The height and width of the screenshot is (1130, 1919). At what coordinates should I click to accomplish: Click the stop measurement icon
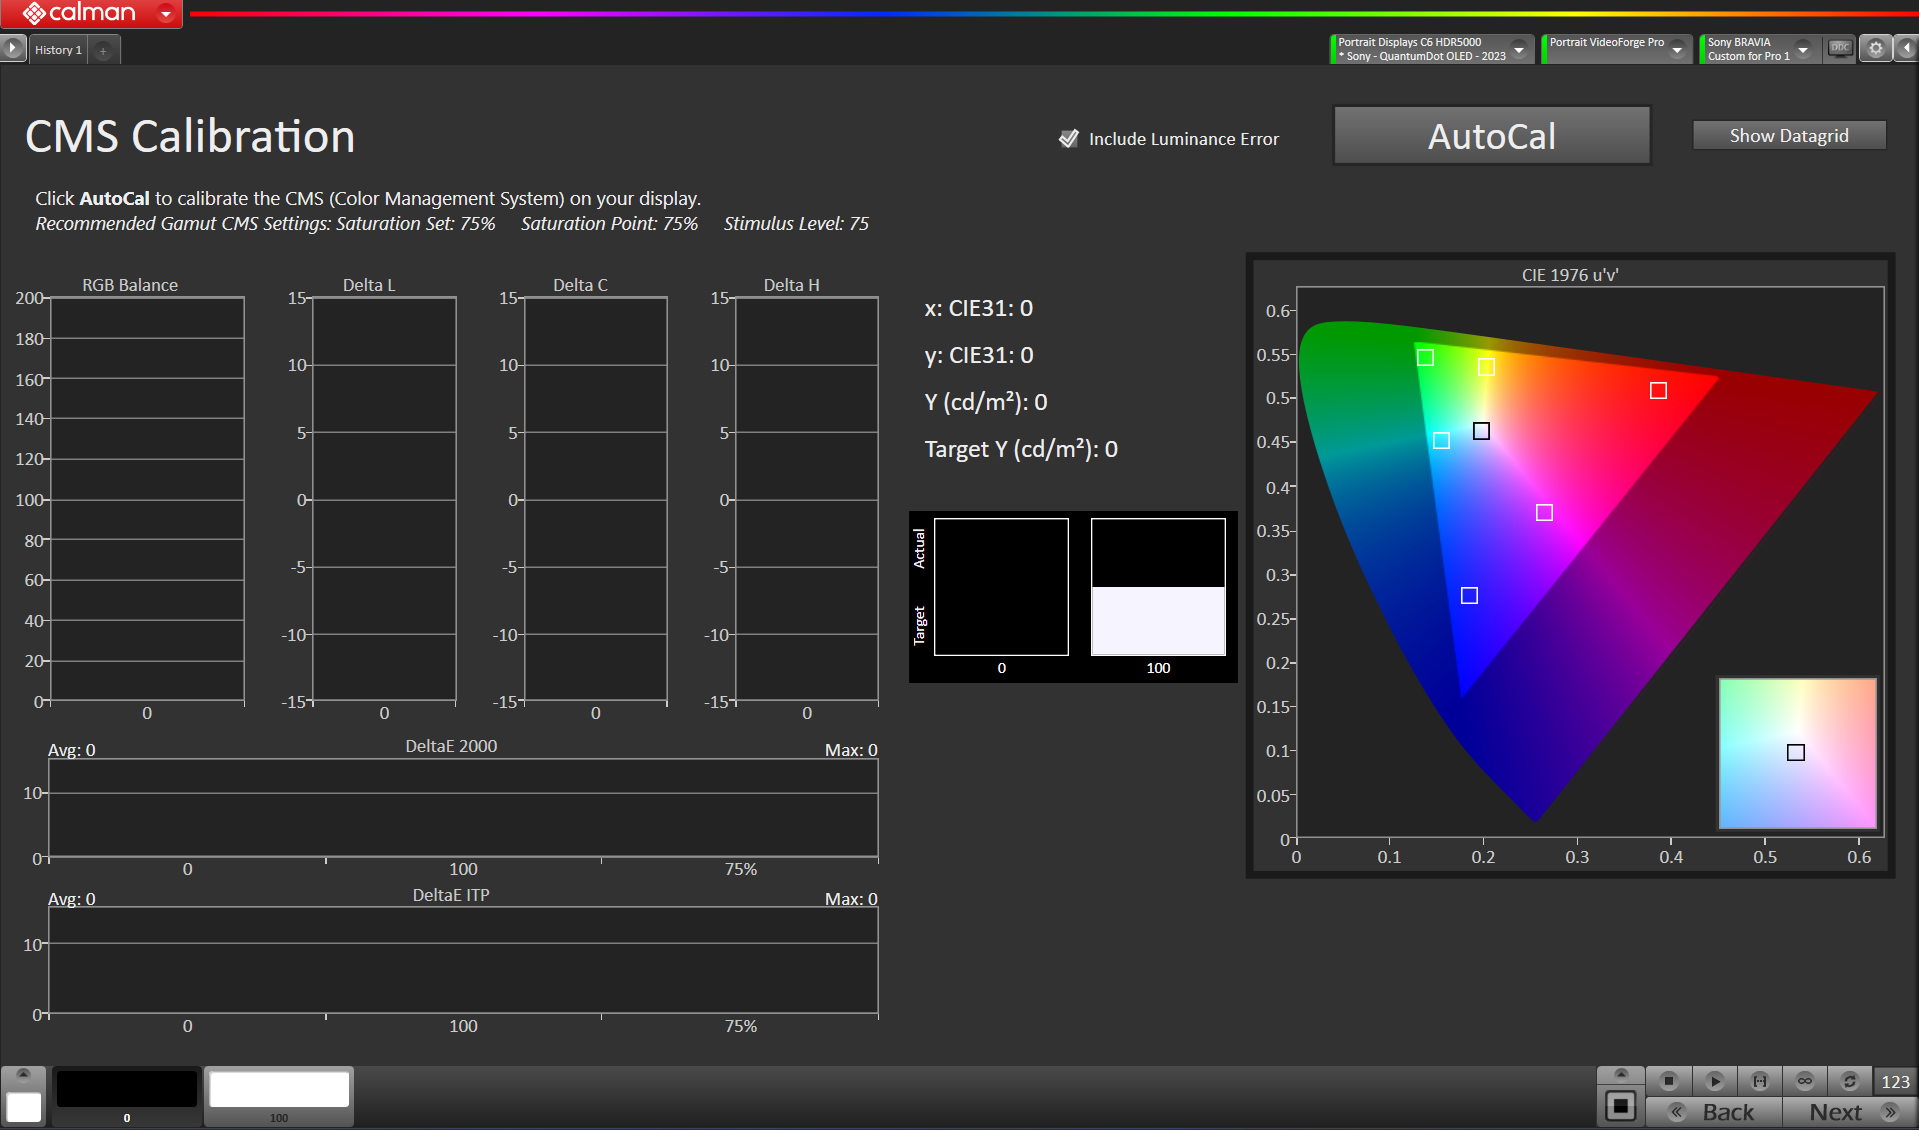(x=1668, y=1081)
